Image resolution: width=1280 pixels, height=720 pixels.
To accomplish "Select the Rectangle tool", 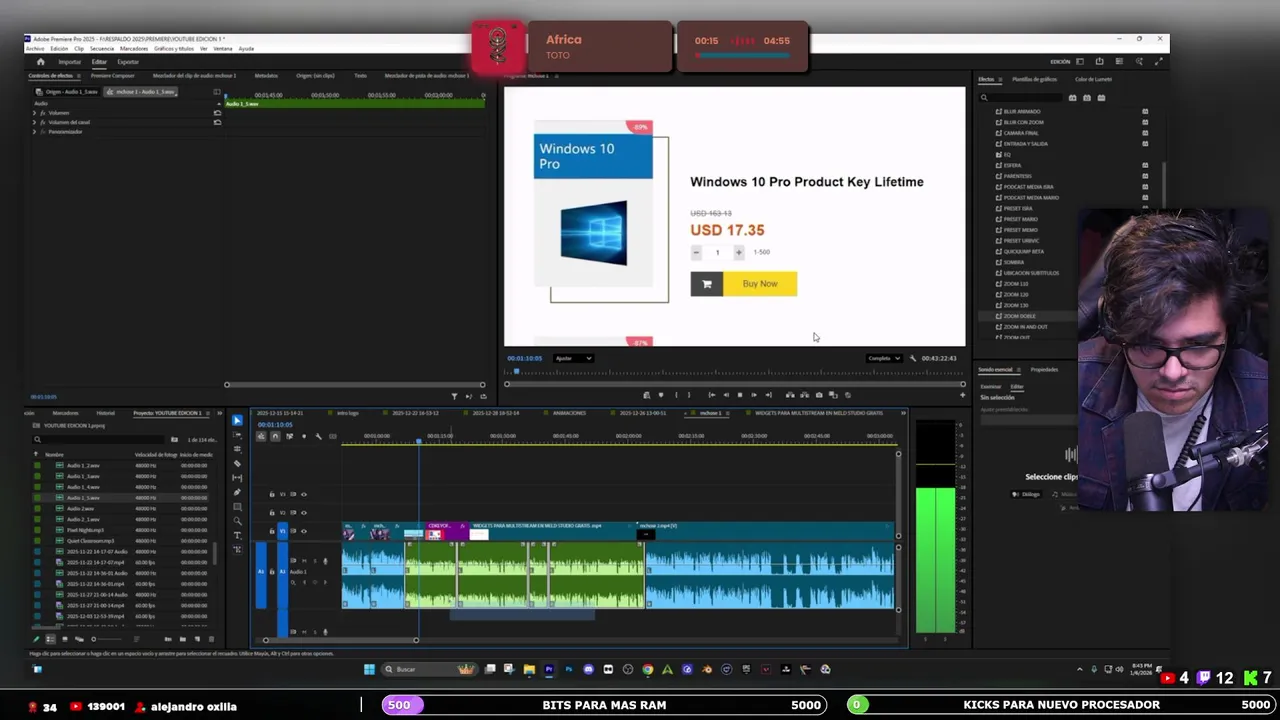I will [x=237, y=507].
